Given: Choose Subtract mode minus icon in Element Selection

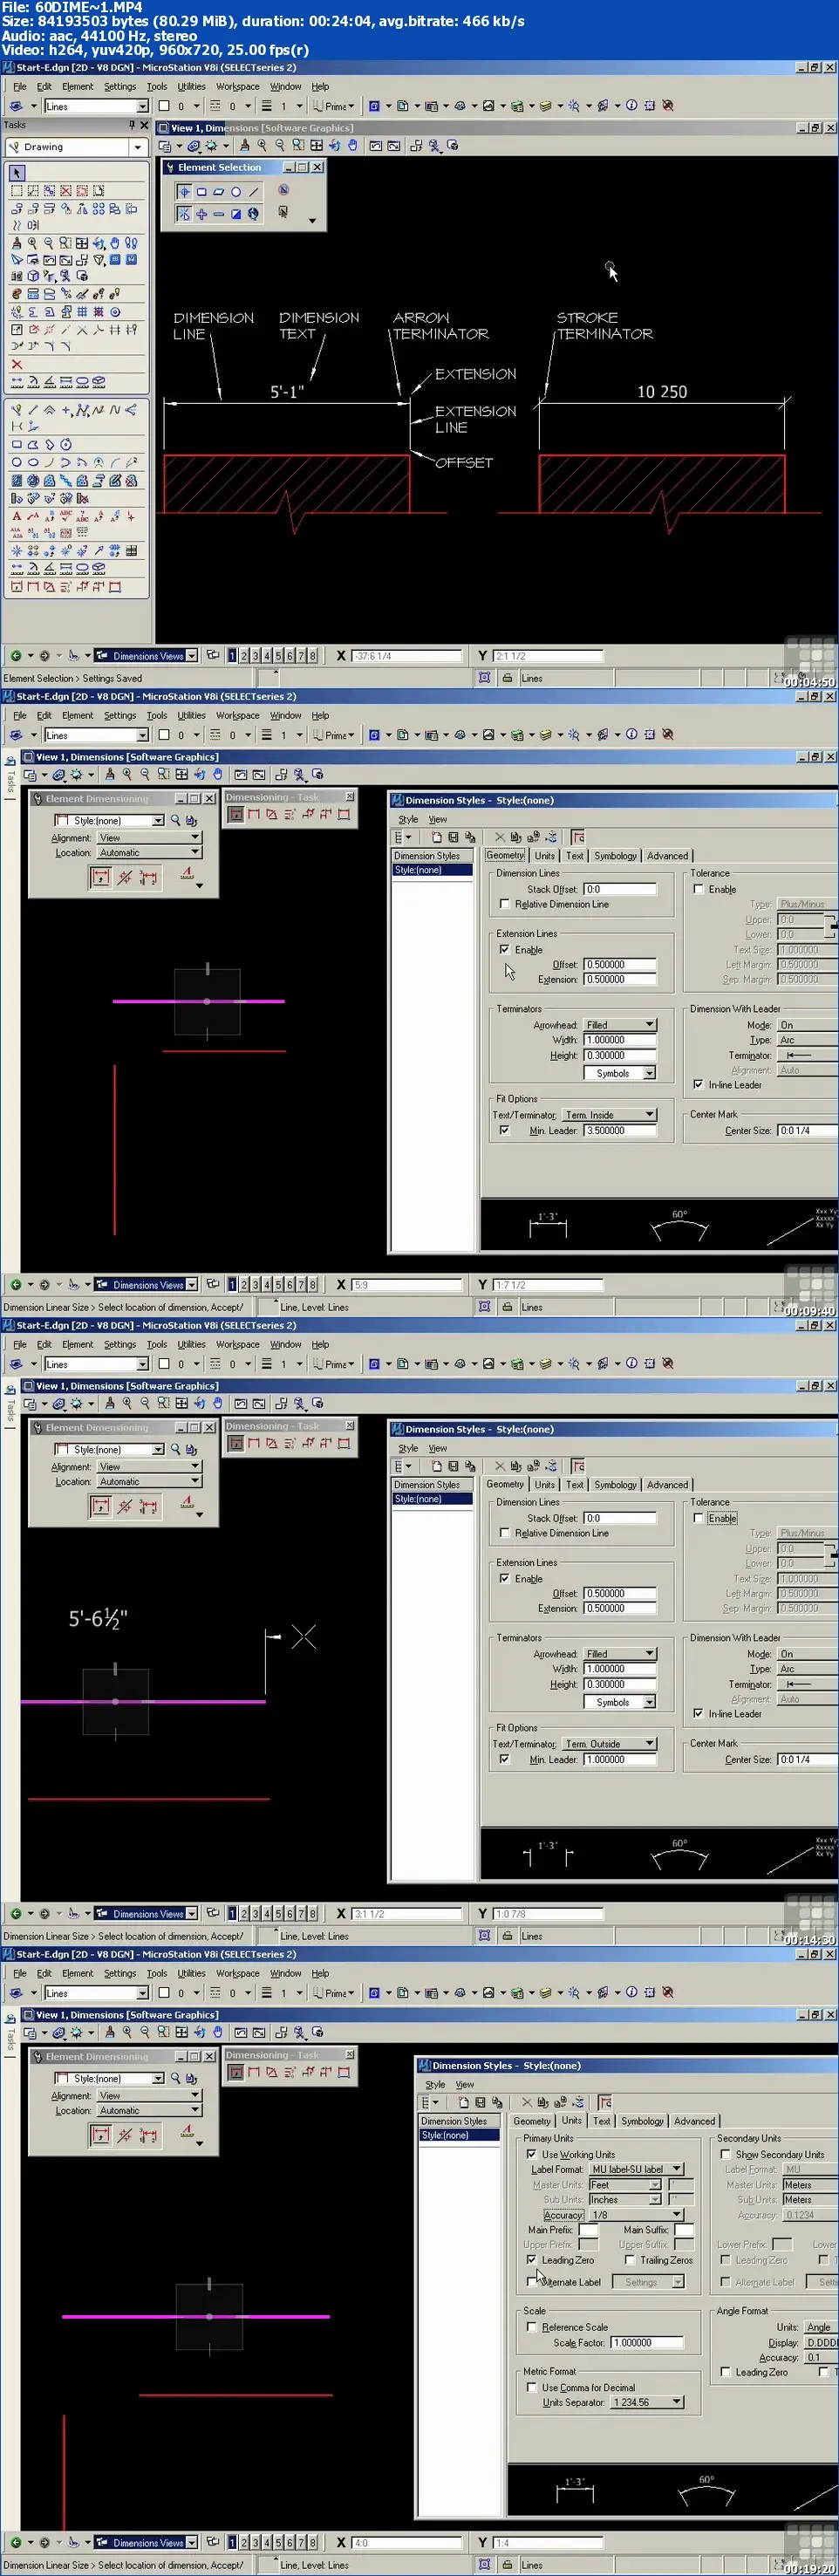Looking at the screenshot, I should pyautogui.click(x=218, y=213).
